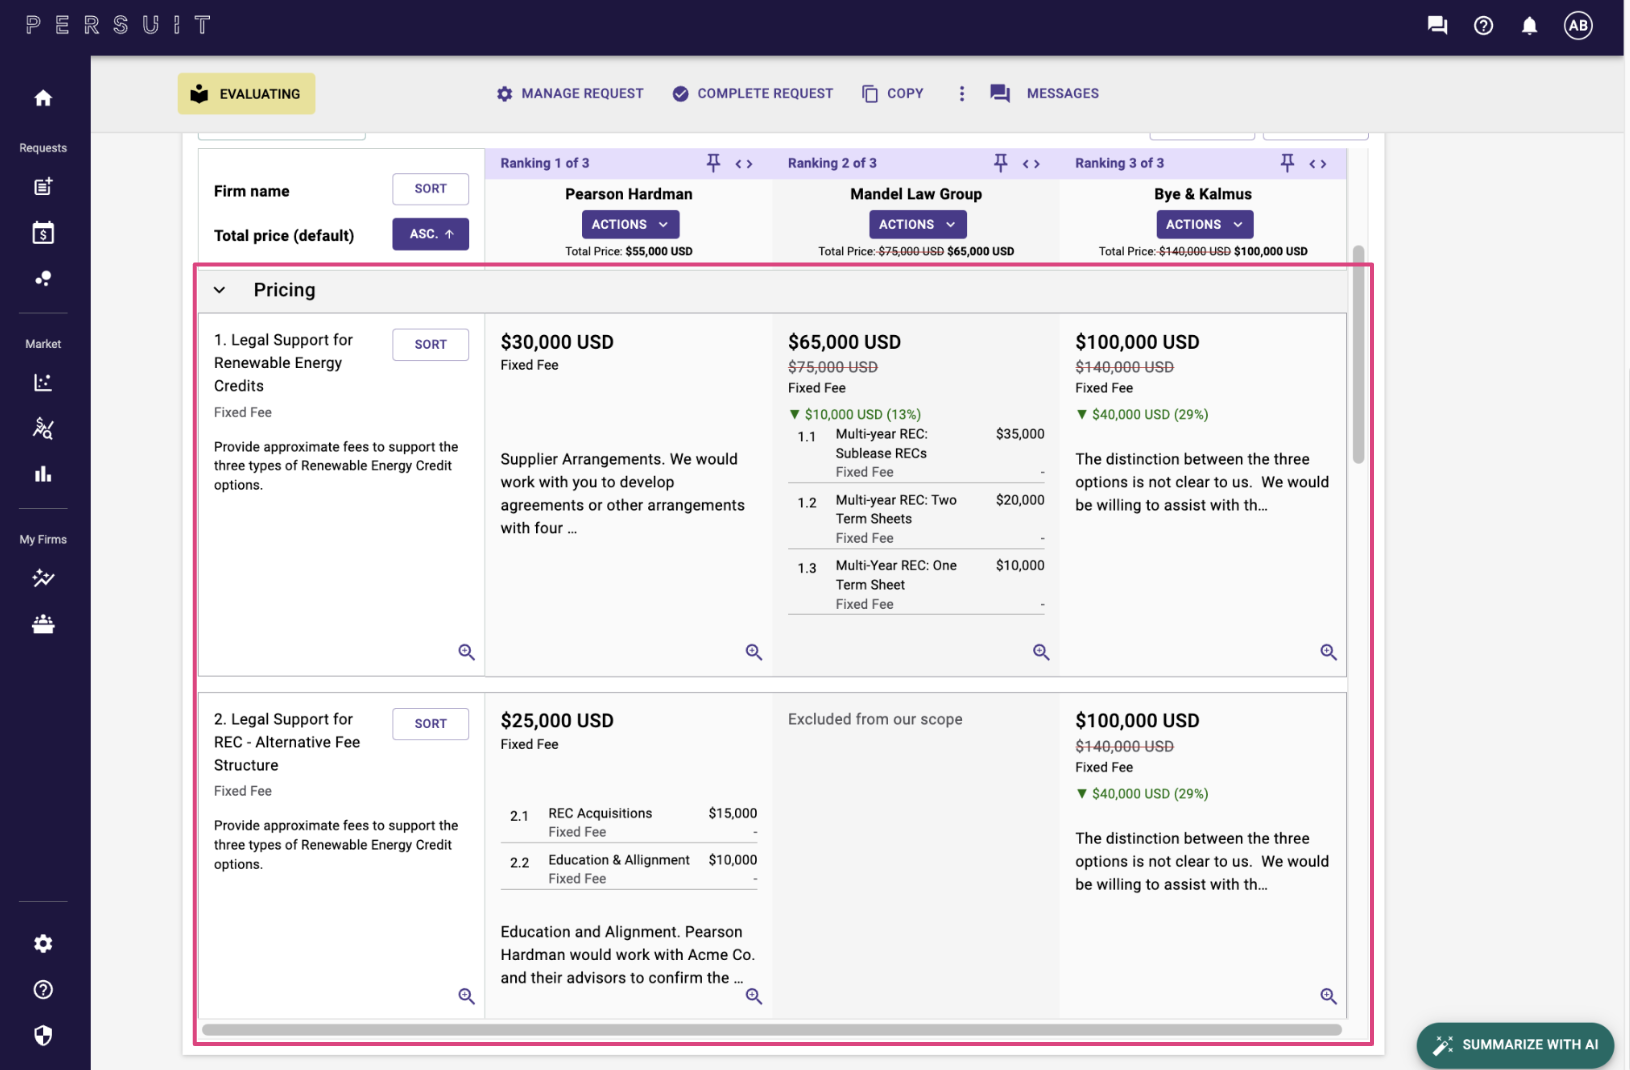Click the sidebar help question mark icon

43,990
